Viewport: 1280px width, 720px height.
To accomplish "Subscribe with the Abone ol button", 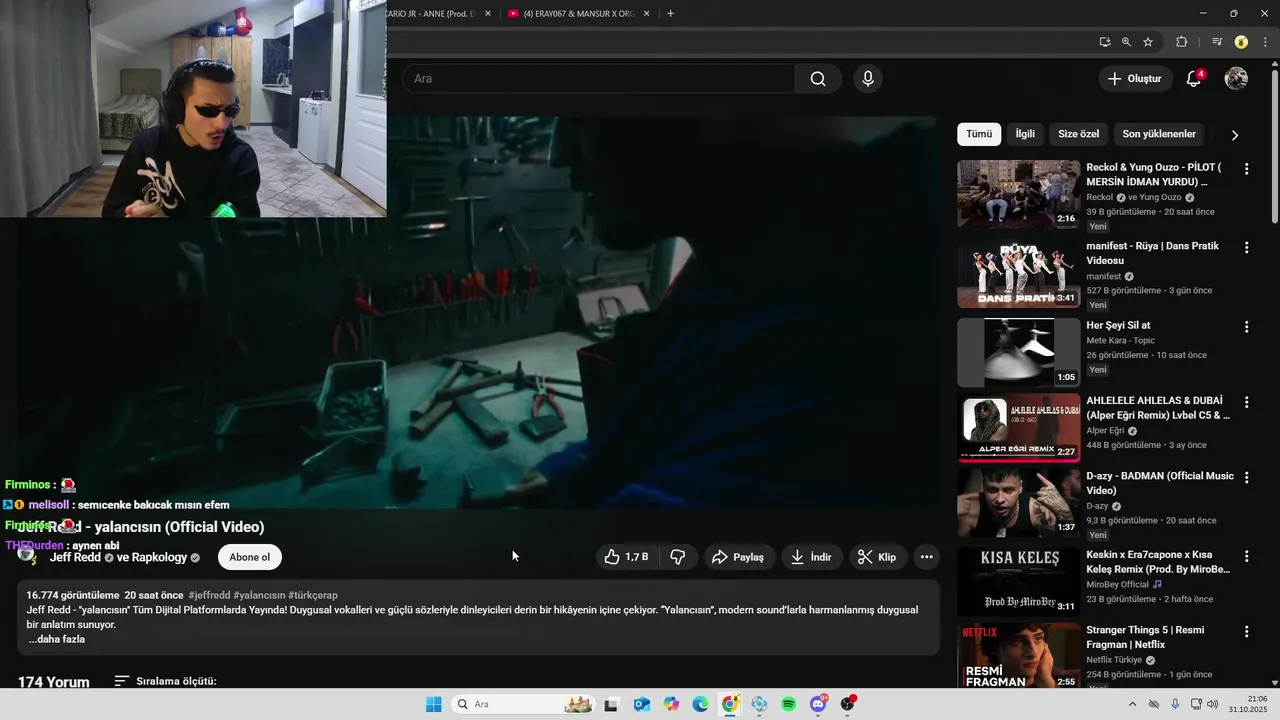I will point(250,557).
